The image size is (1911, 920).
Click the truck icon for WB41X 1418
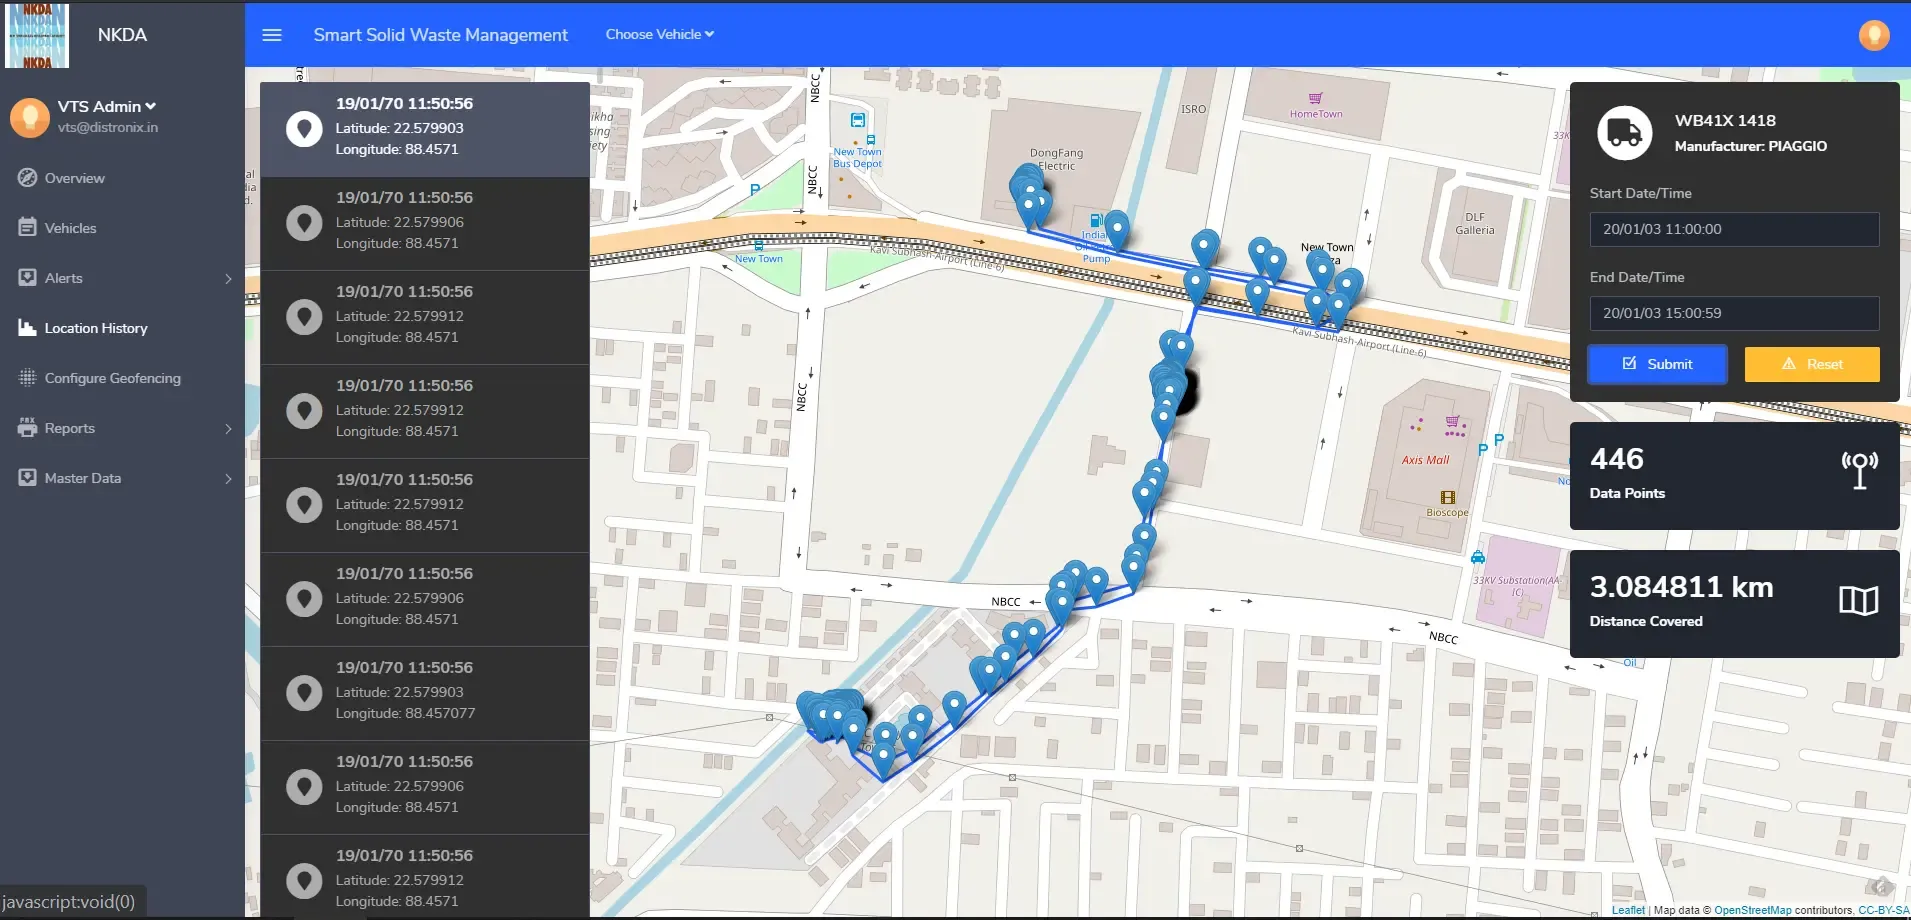click(1624, 131)
